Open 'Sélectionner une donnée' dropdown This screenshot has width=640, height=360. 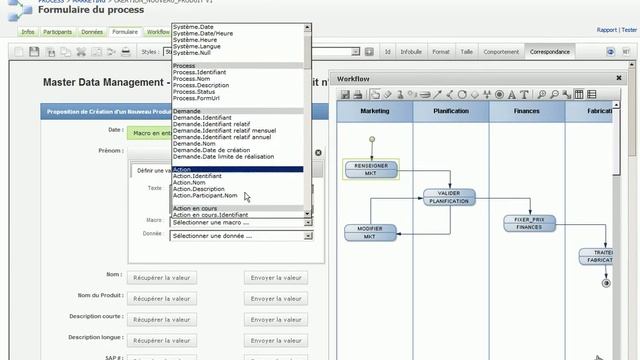pos(241,236)
